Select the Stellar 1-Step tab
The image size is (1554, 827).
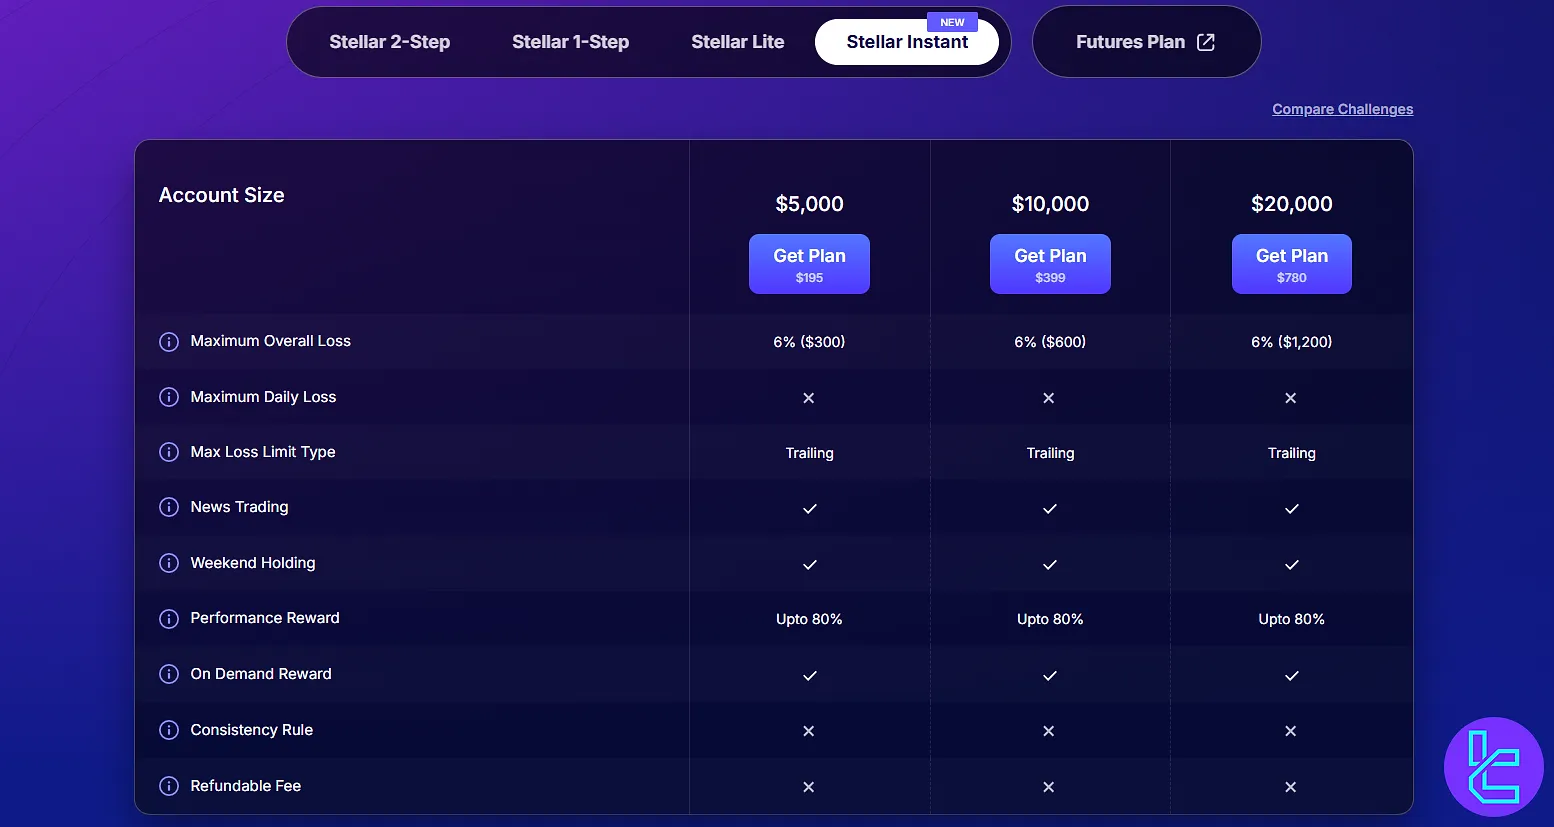click(570, 42)
